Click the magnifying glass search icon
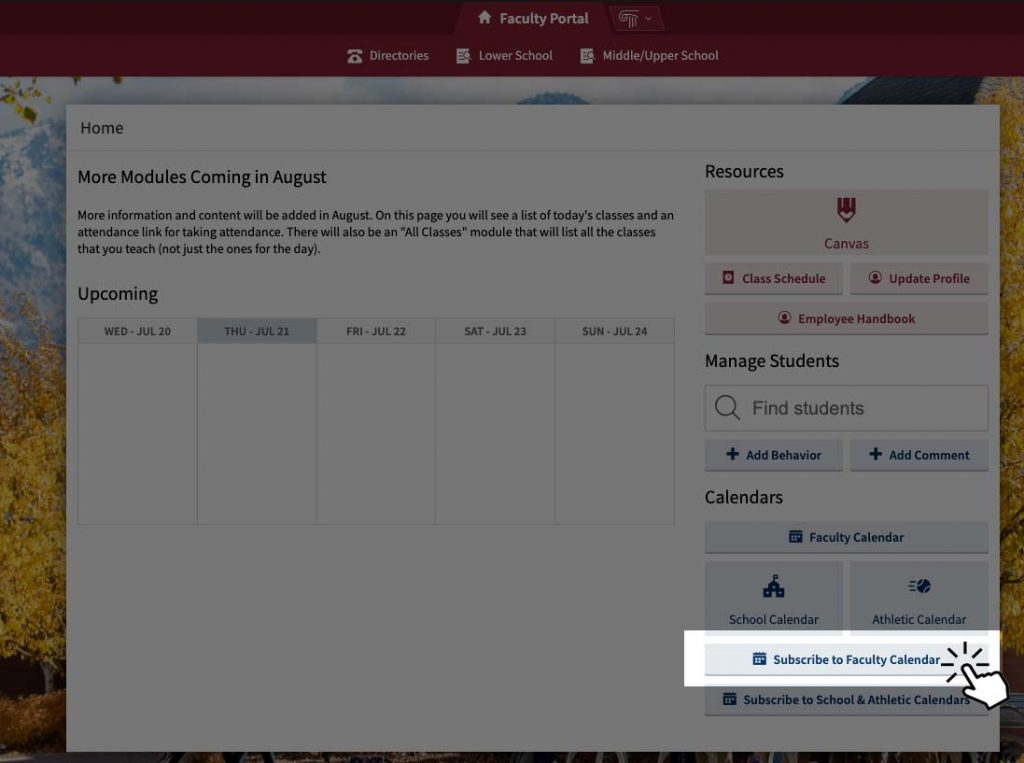The height and width of the screenshot is (763, 1024). [x=728, y=408]
